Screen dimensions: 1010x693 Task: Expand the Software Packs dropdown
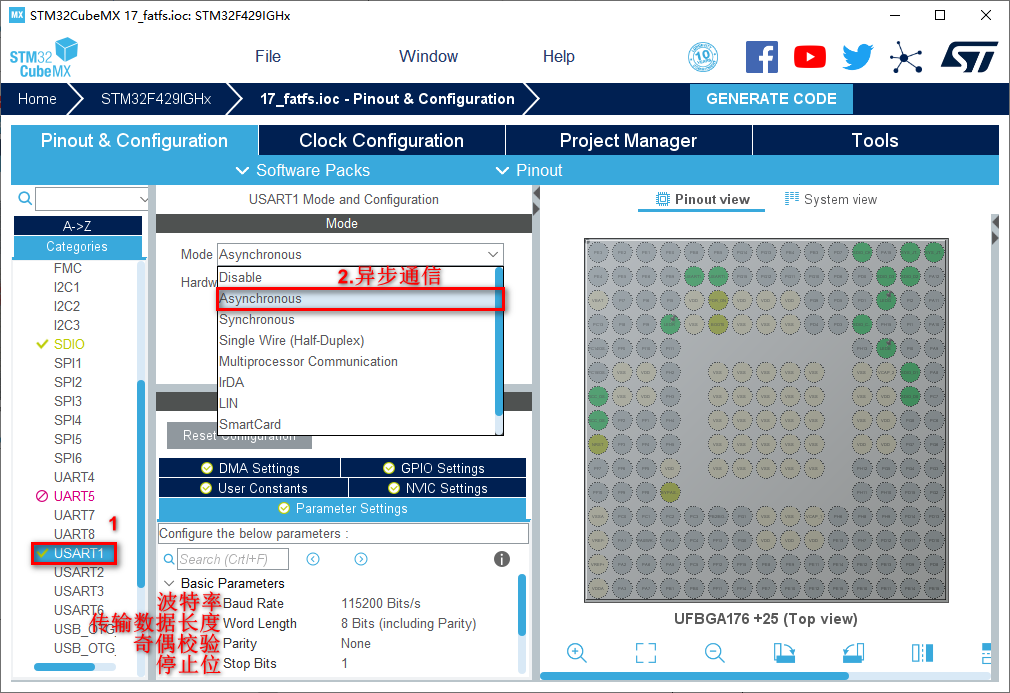pyautogui.click(x=302, y=170)
